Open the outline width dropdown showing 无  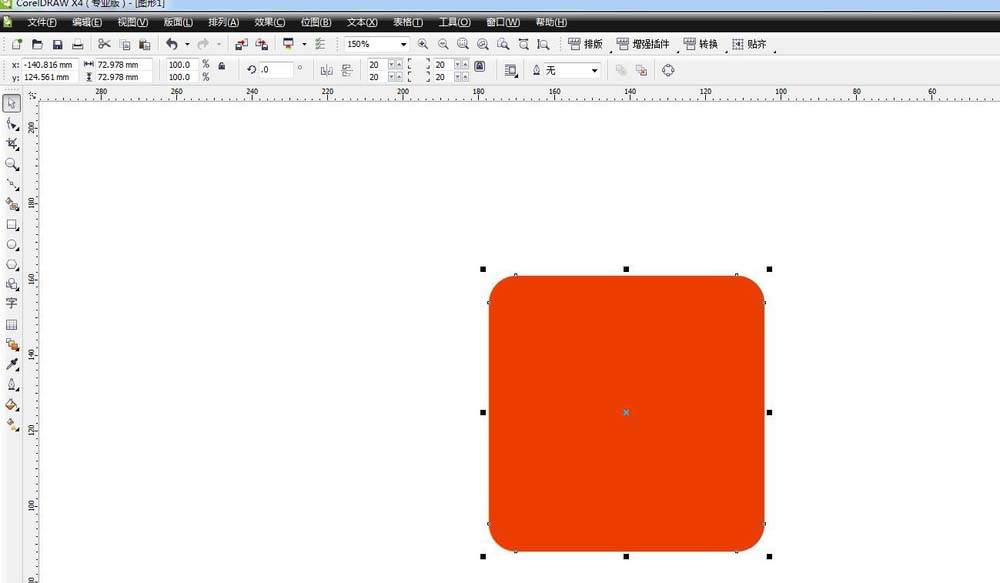tap(594, 71)
